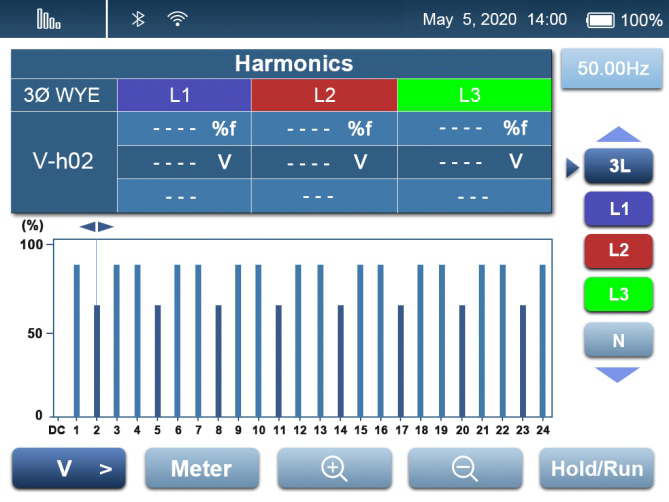Image resolution: width=669 pixels, height=502 pixels.
Task: Zoom out using the magnifier minus button
Action: pos(465,468)
